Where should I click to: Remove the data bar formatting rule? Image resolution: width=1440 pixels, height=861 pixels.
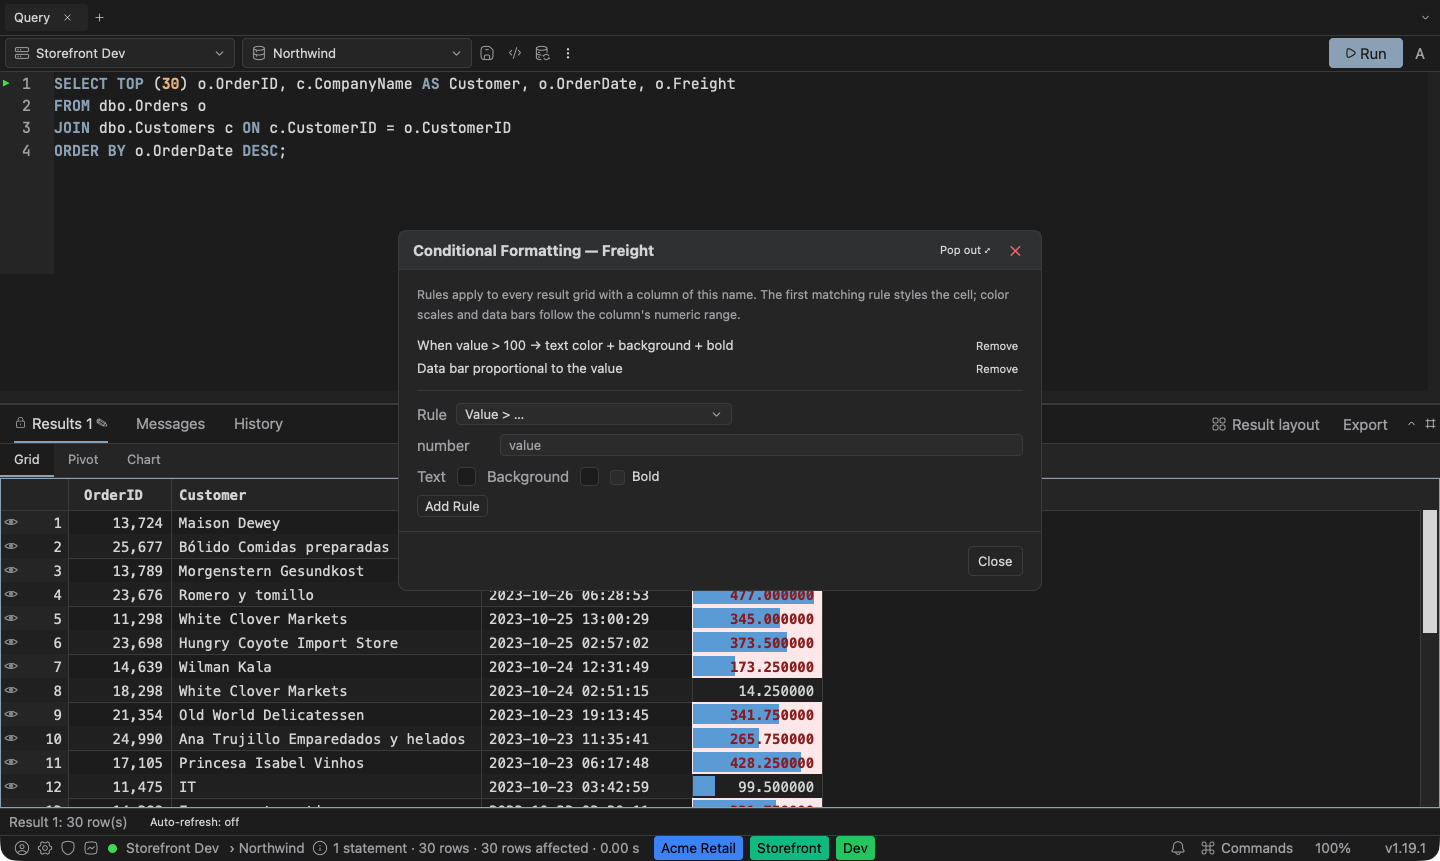coord(997,369)
